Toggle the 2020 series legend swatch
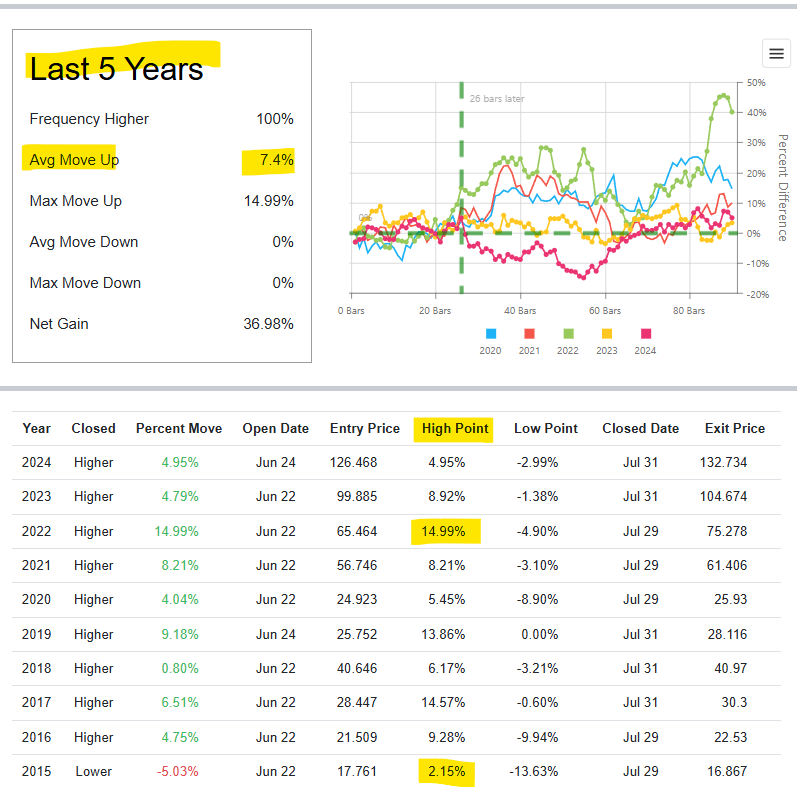Screen dimensions: 797x788 [x=491, y=334]
